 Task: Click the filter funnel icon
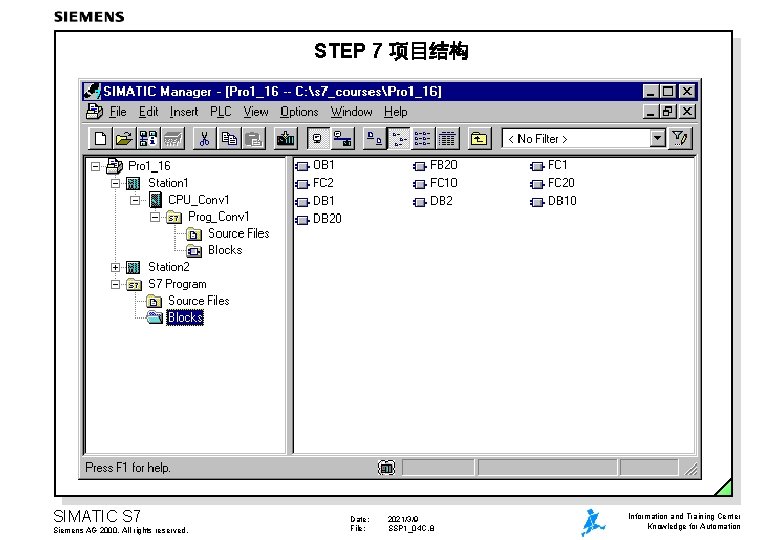pyautogui.click(x=680, y=138)
